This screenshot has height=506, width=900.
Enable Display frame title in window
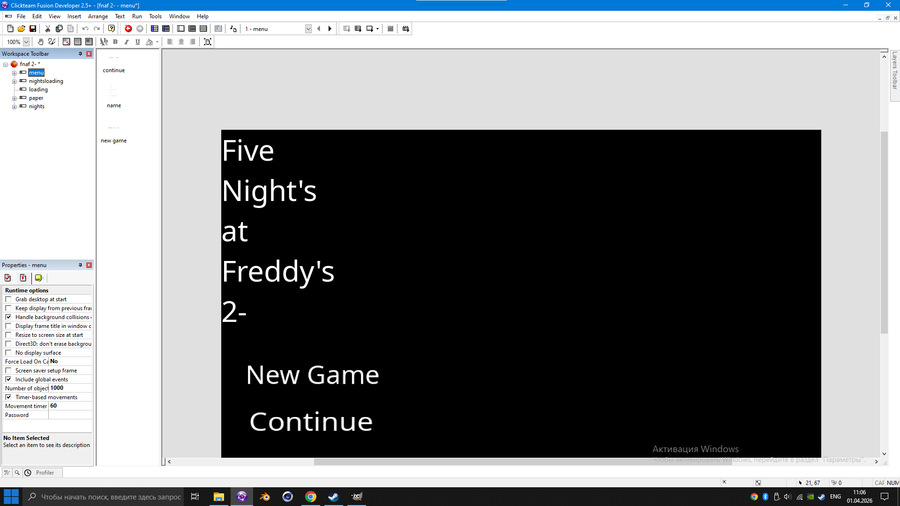click(8, 326)
